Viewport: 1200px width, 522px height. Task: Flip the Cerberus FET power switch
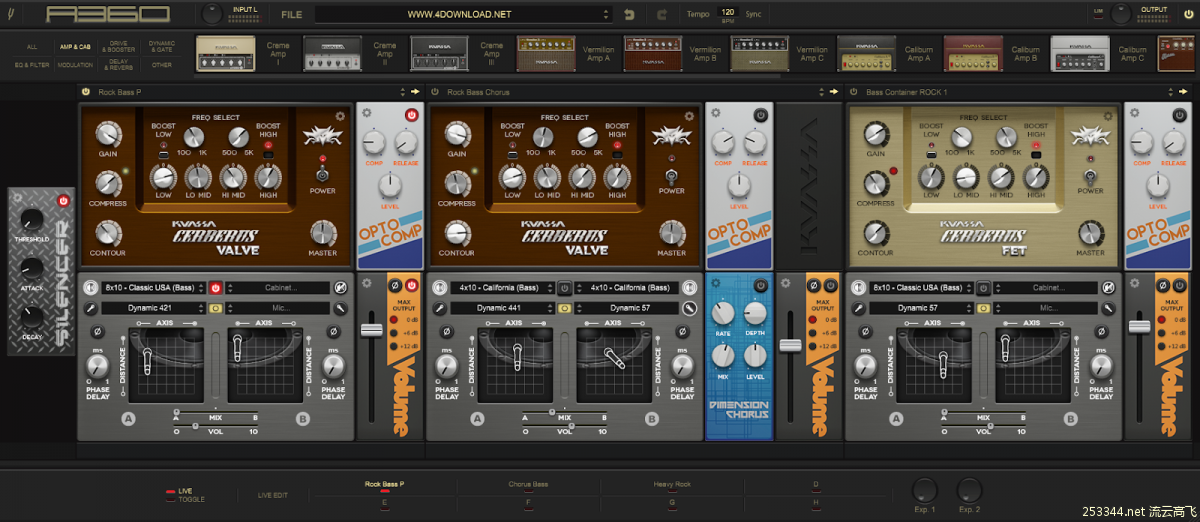coord(1090,176)
